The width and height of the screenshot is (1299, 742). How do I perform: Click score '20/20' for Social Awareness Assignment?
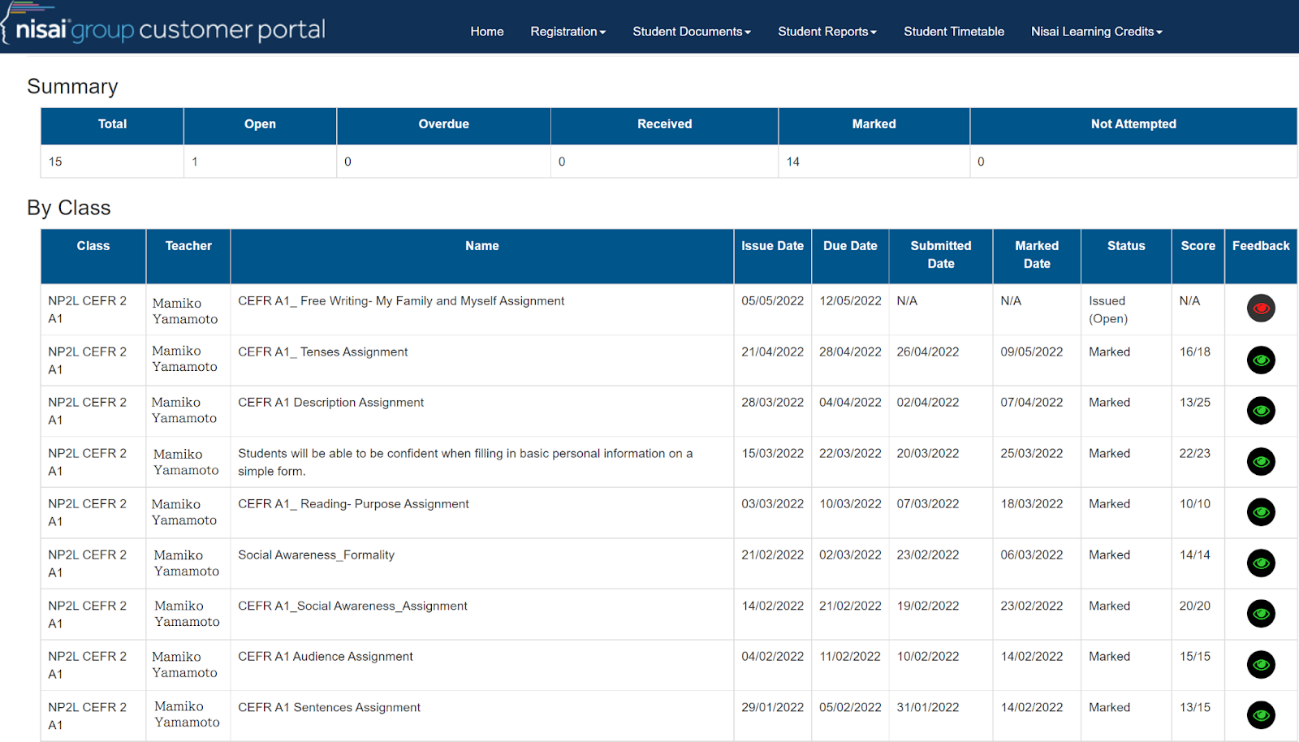click(1195, 606)
